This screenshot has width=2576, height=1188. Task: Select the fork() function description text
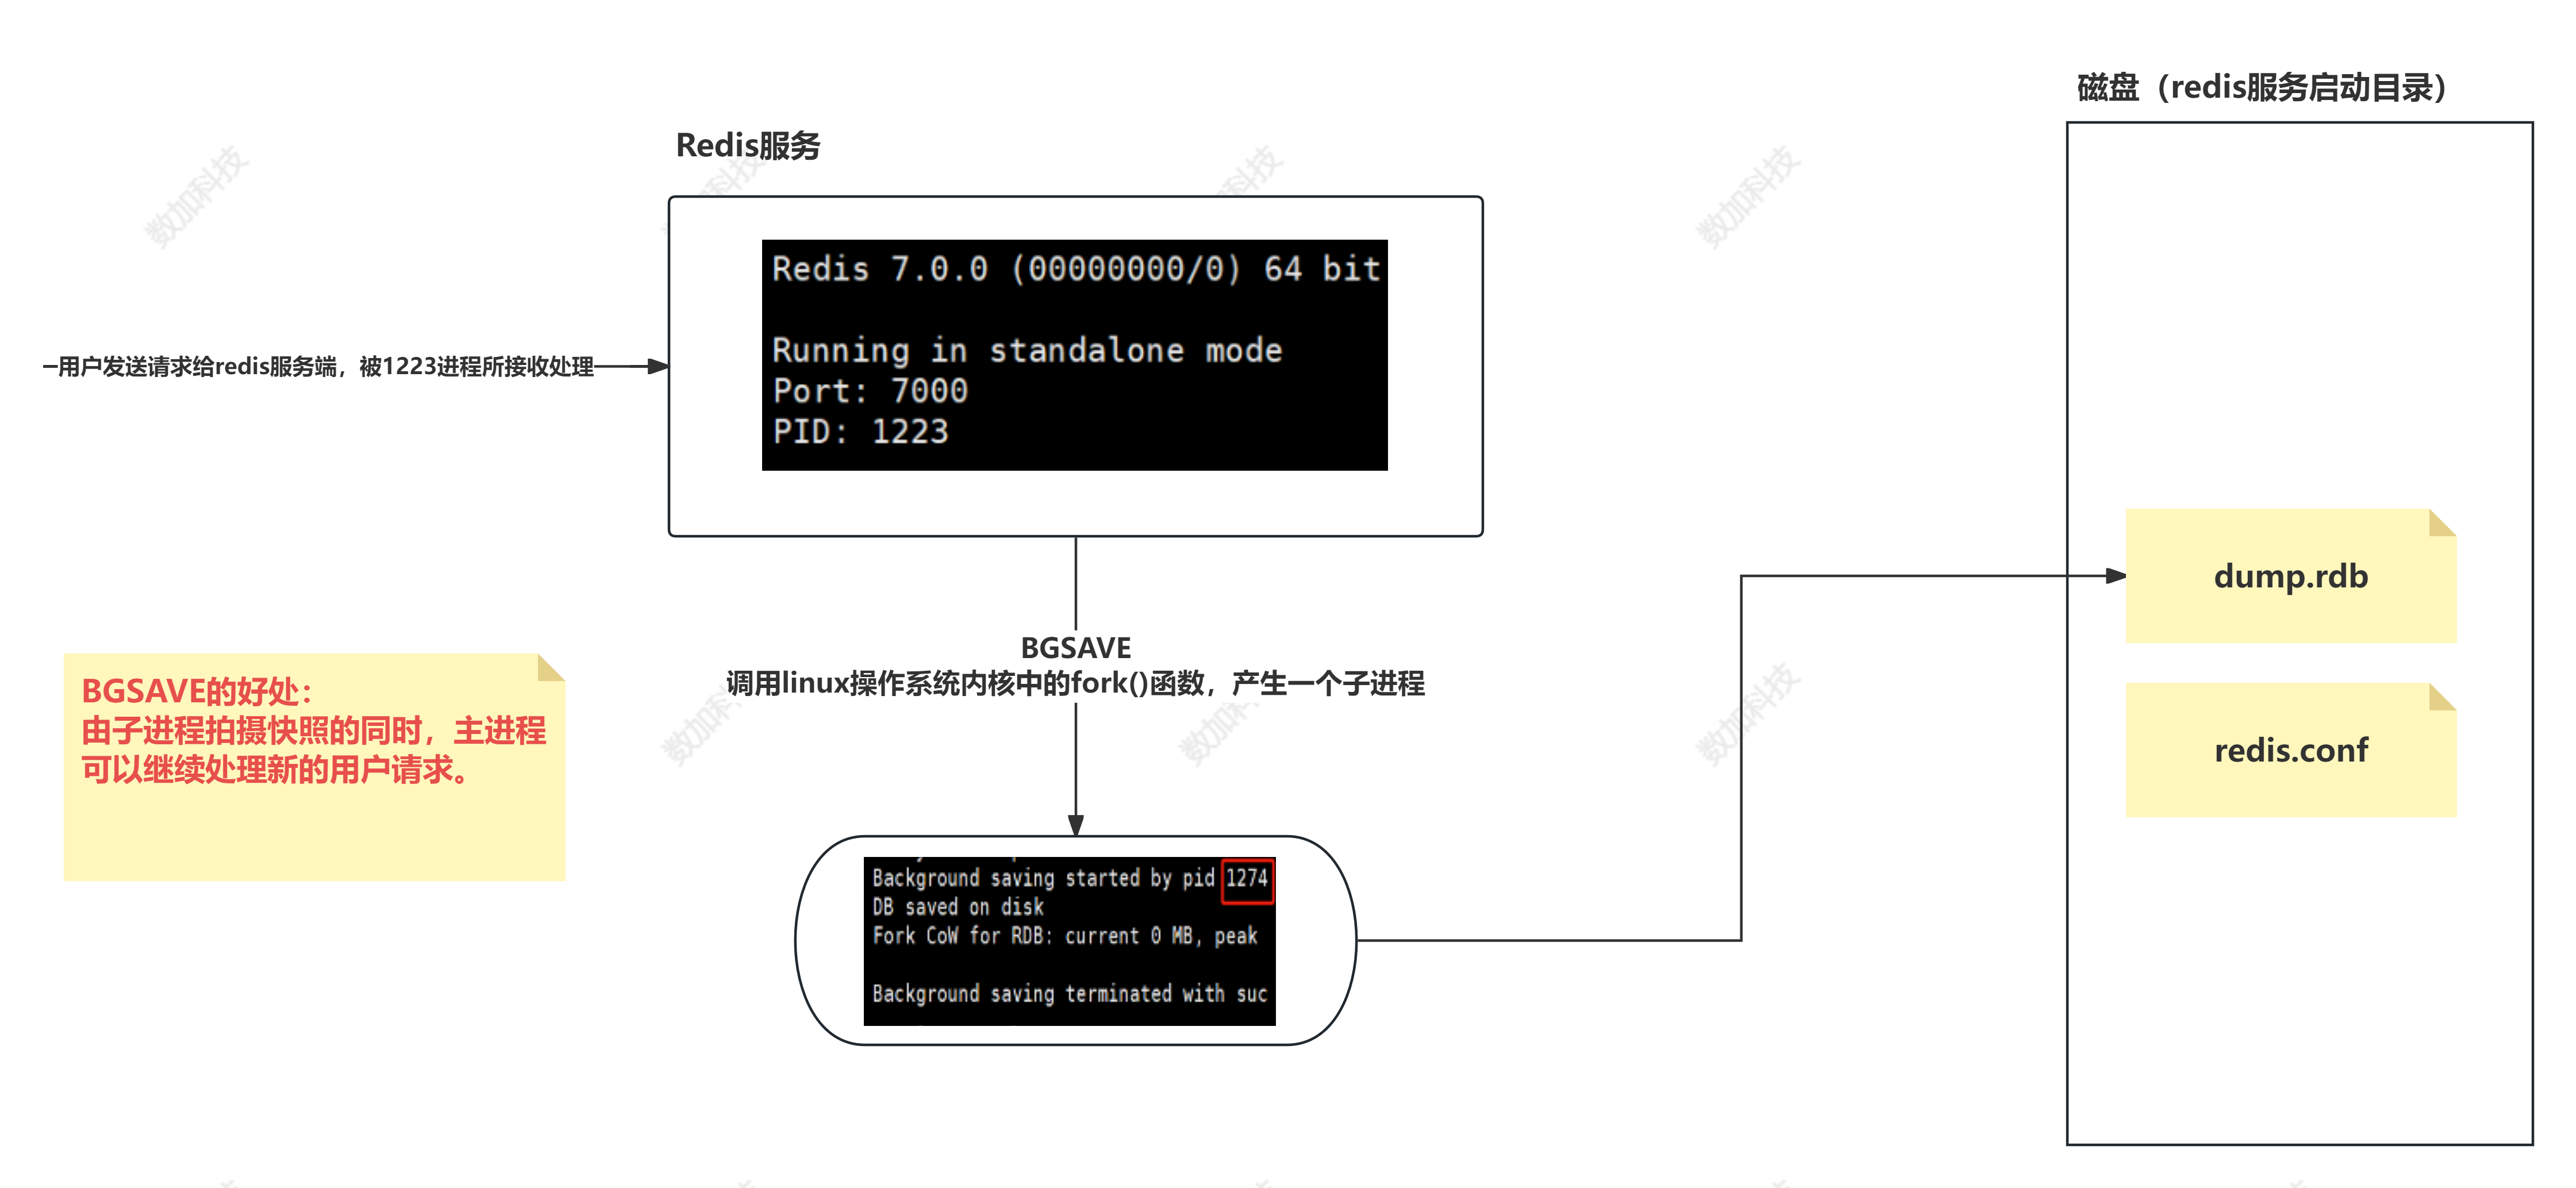1075,684
